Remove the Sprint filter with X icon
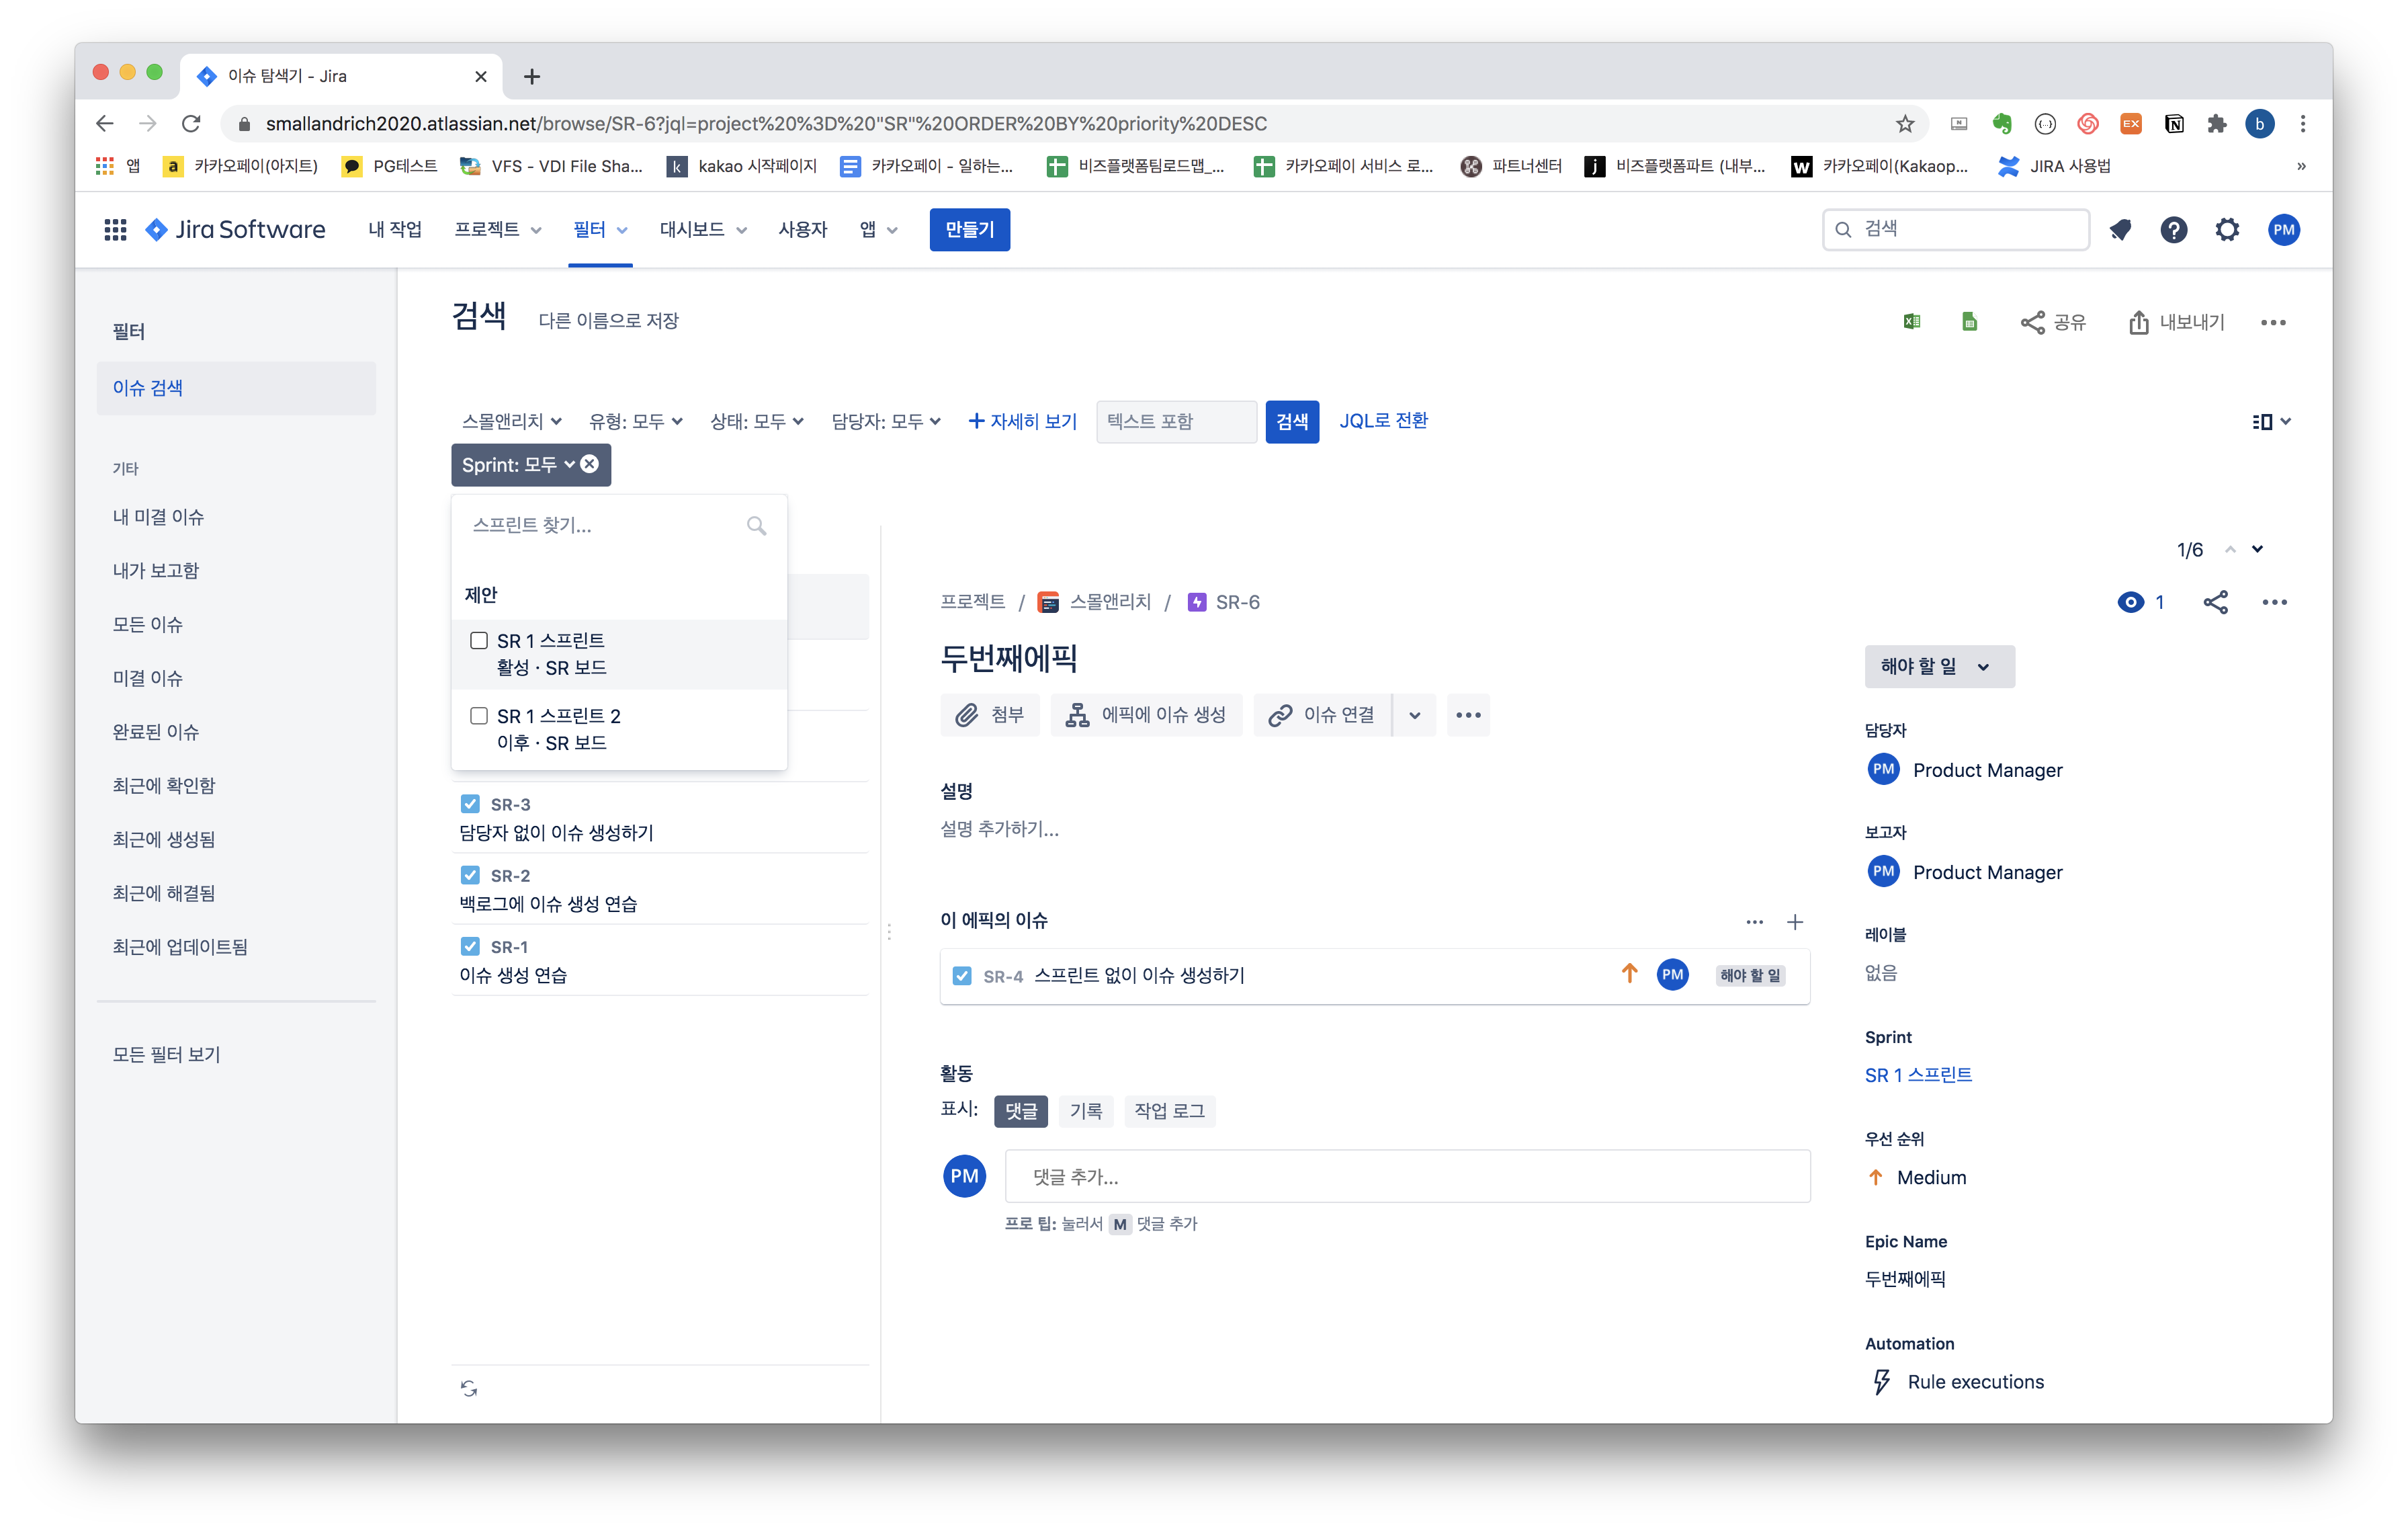Image resolution: width=2408 pixels, height=1531 pixels. [x=590, y=464]
